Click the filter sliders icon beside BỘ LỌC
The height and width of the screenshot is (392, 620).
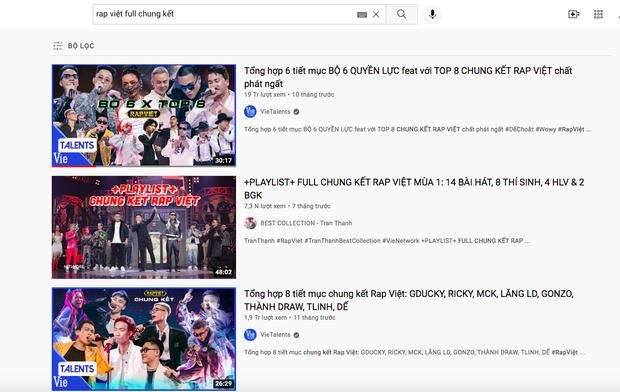tap(57, 46)
